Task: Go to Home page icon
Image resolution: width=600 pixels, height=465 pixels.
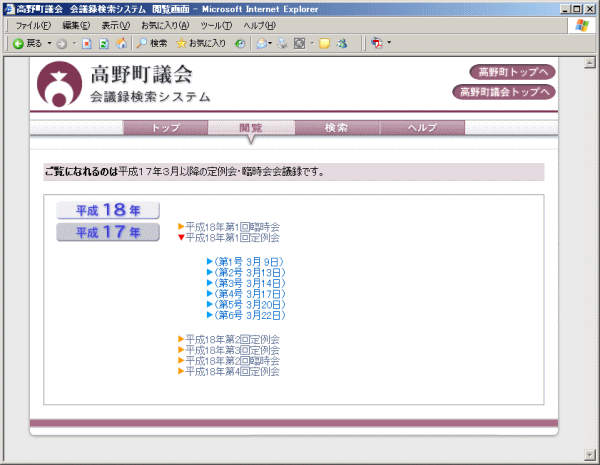Action: tap(121, 44)
